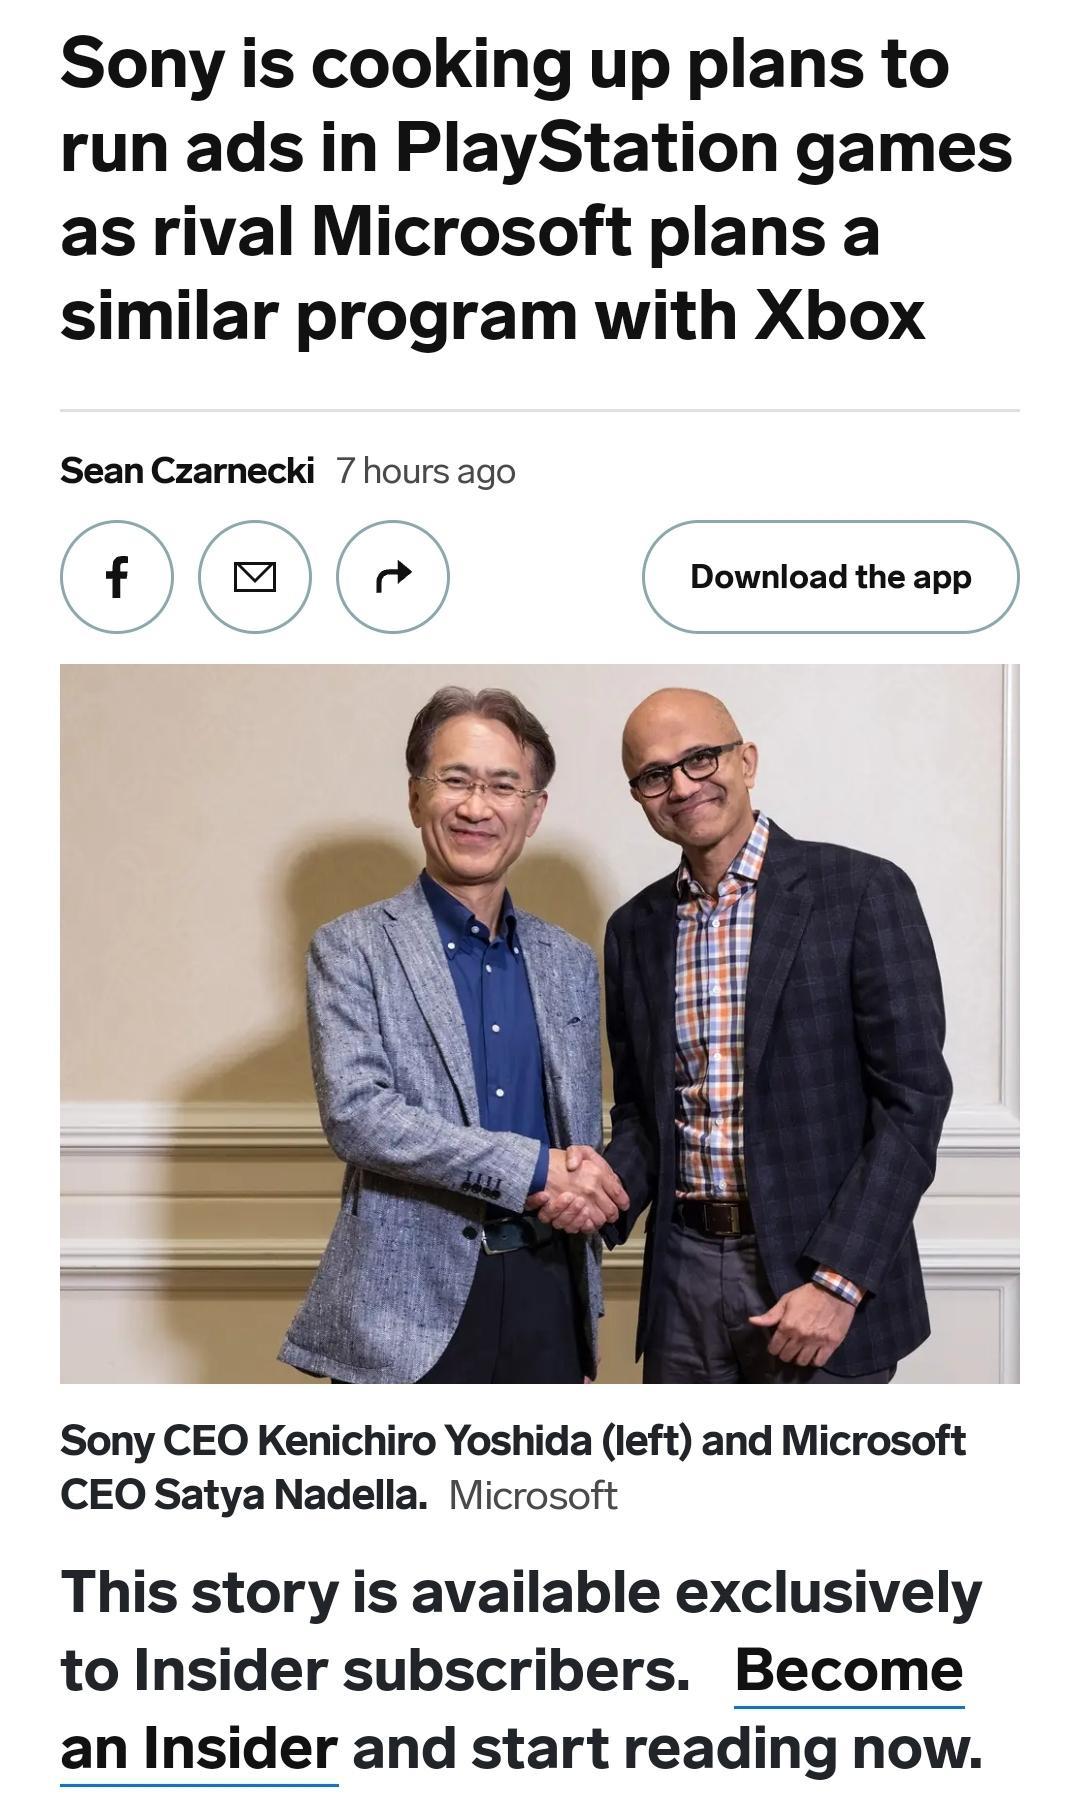Image resolution: width=1080 pixels, height=1794 pixels.
Task: Click the word PlayStation in the headline
Action: click(x=587, y=148)
